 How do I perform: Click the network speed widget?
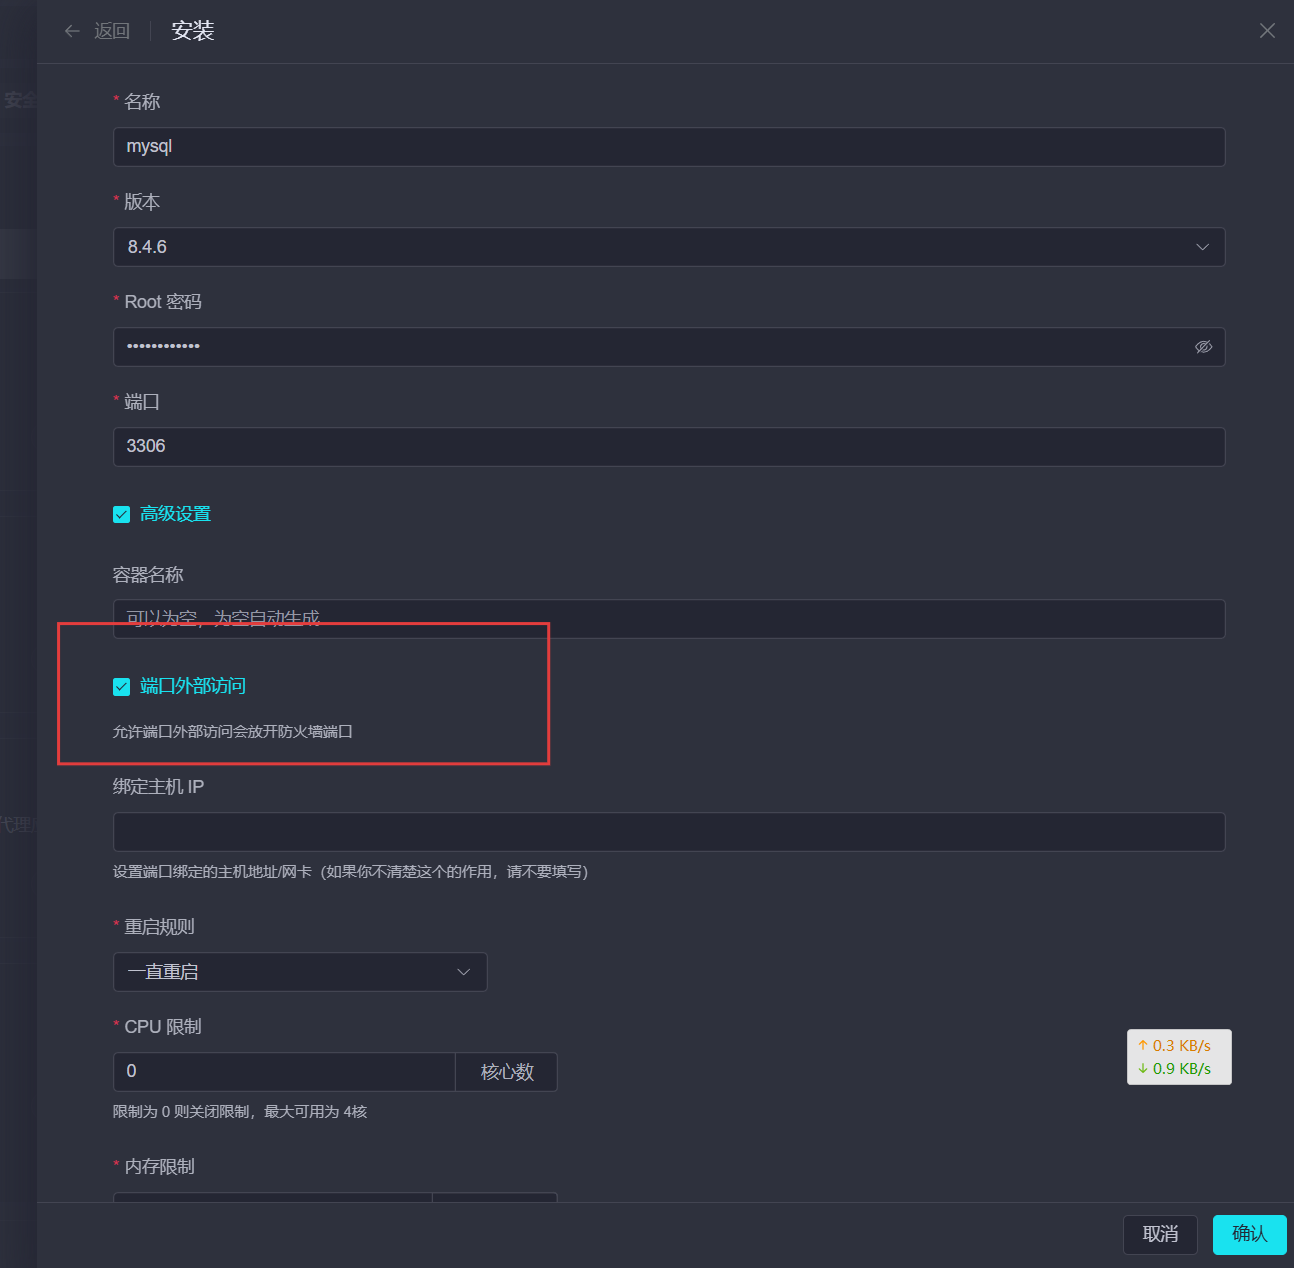click(1179, 1057)
